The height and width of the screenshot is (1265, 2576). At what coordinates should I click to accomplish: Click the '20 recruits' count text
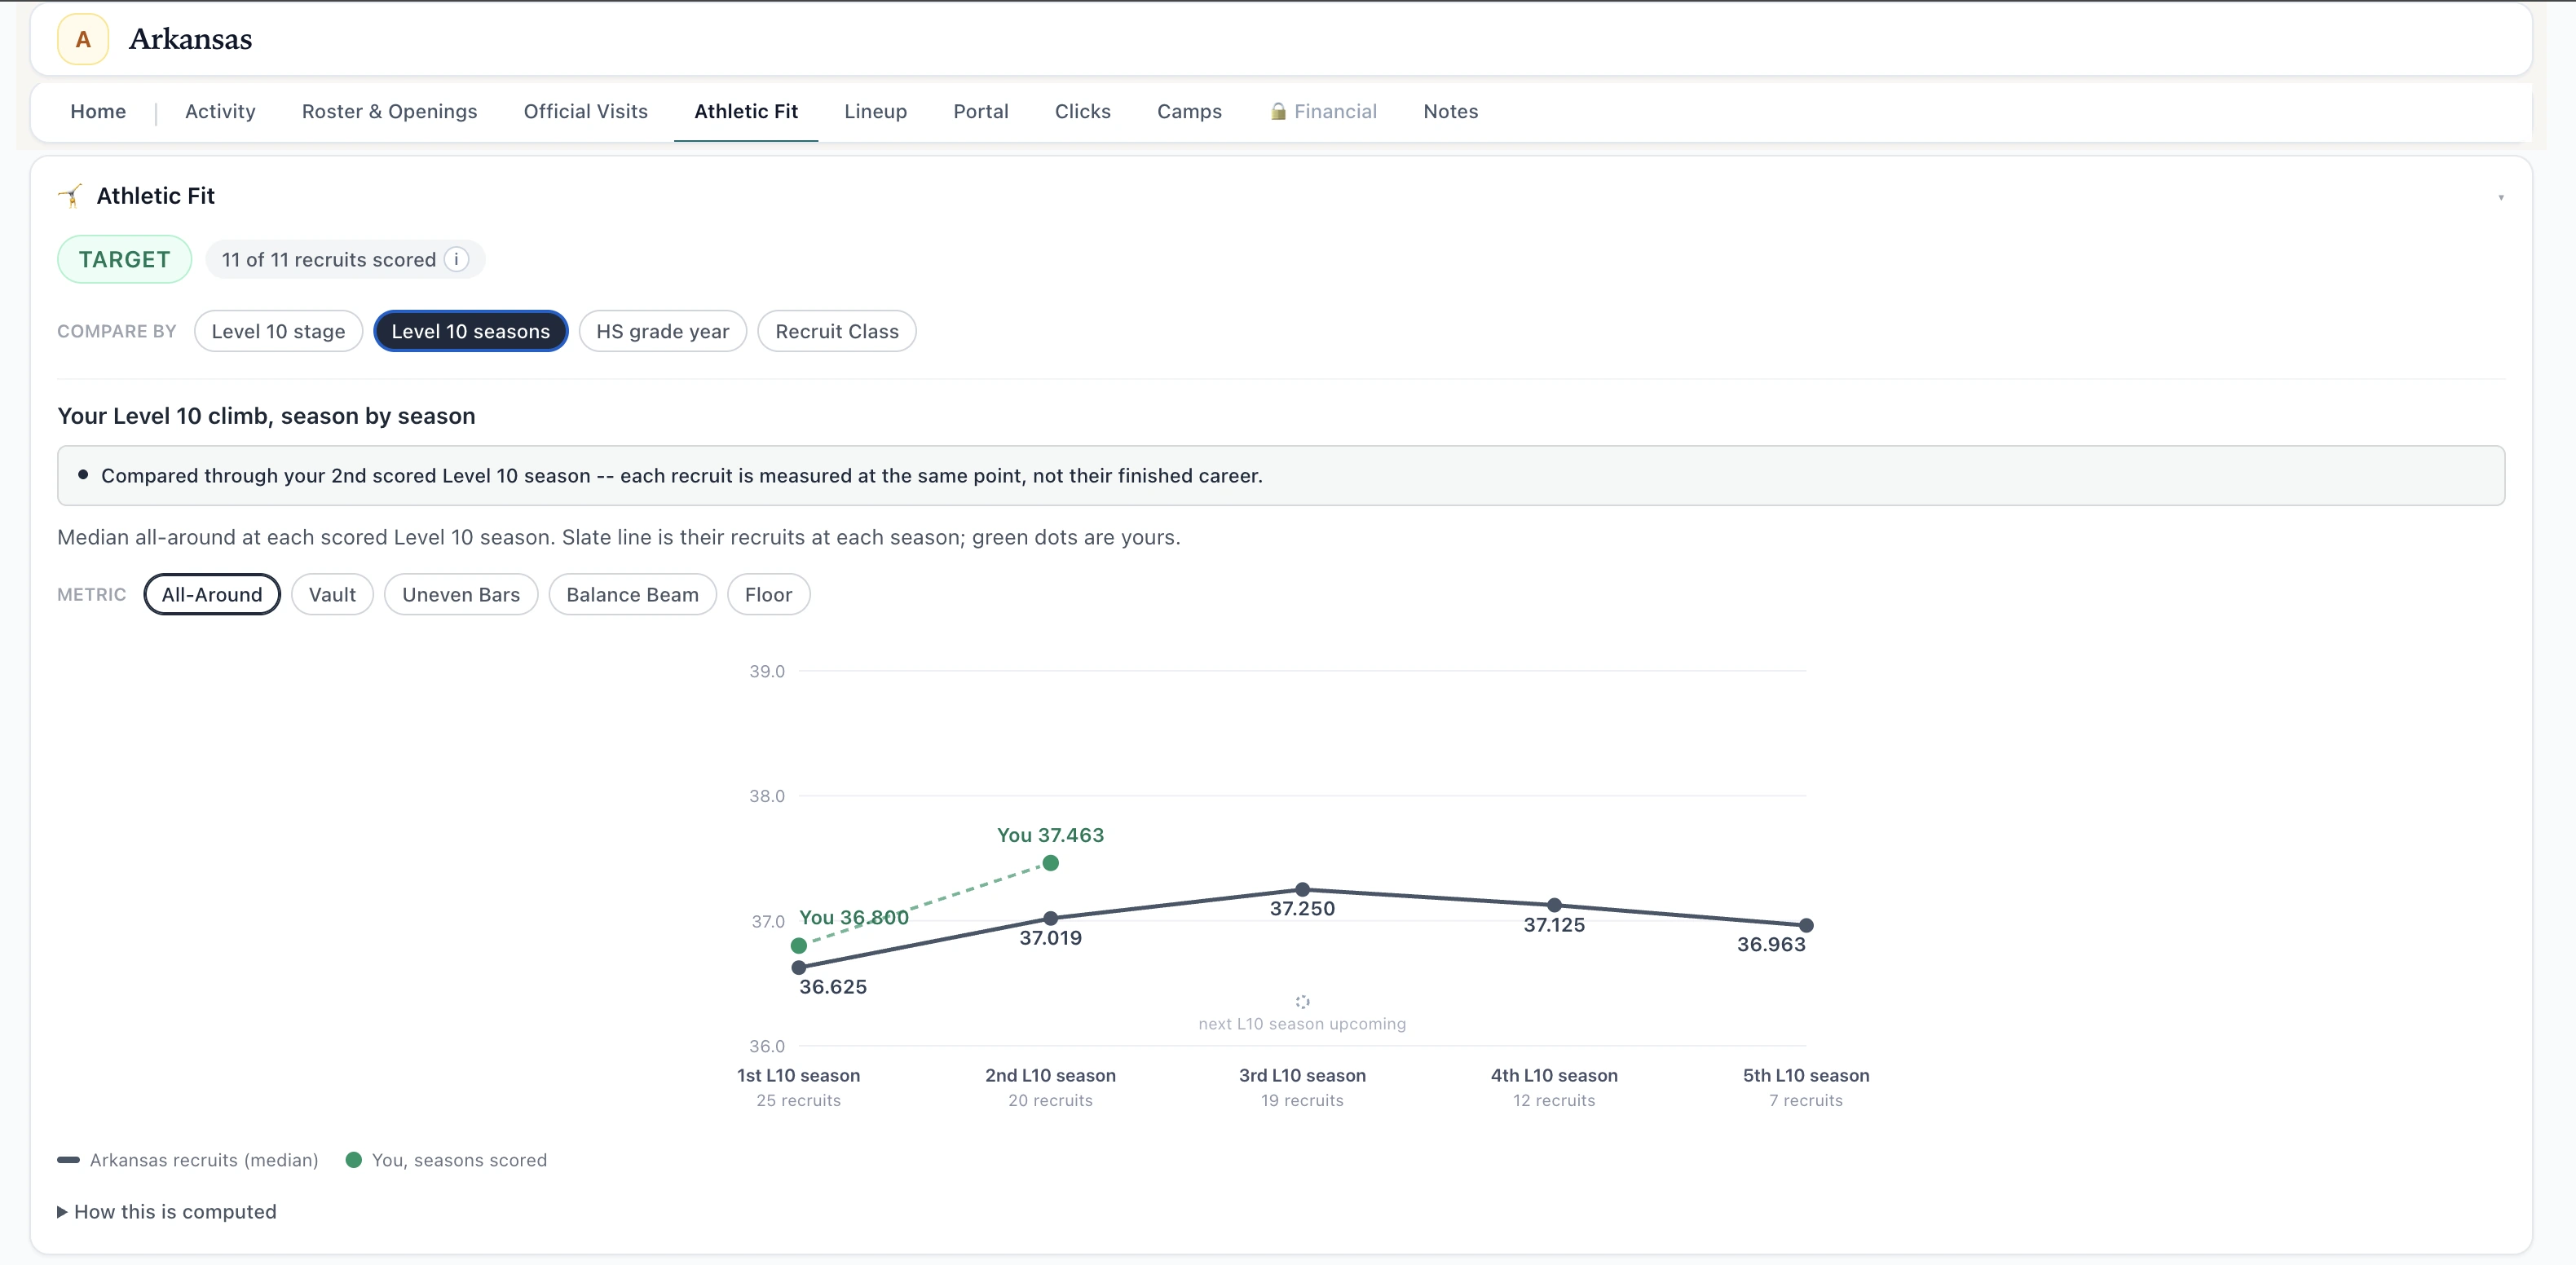tap(1050, 1100)
